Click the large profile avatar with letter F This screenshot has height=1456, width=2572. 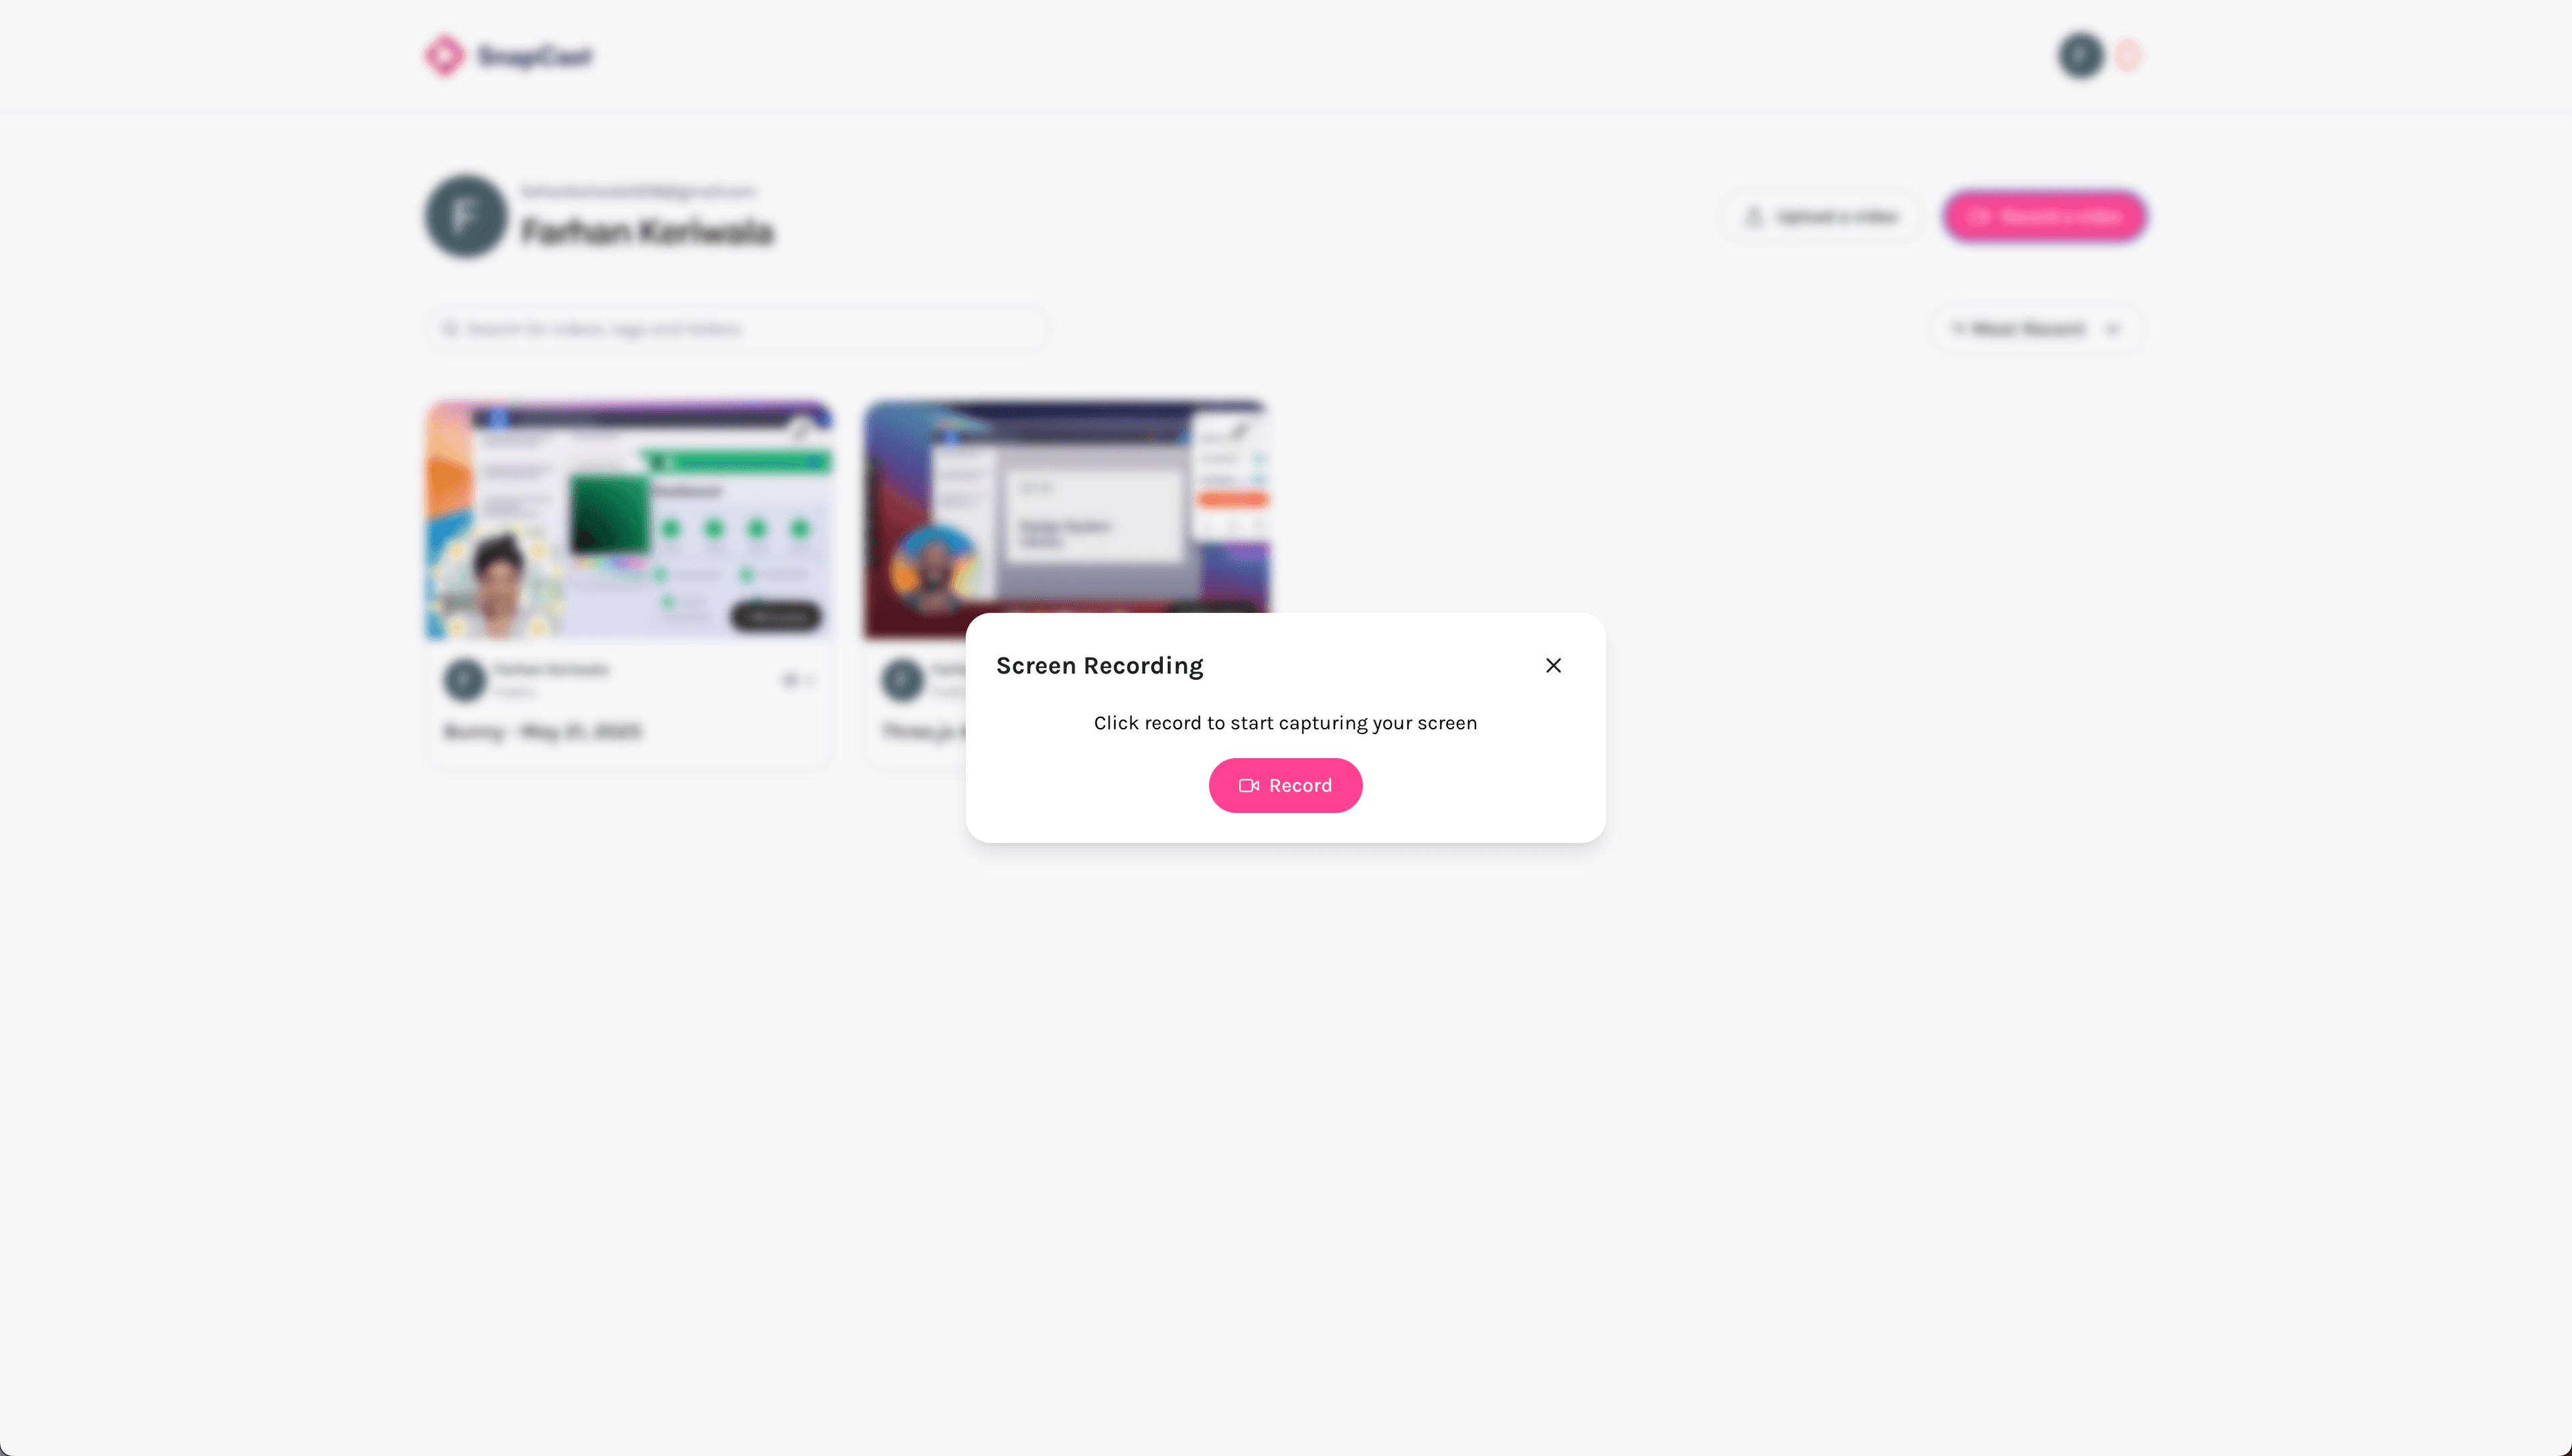pyautogui.click(x=466, y=216)
